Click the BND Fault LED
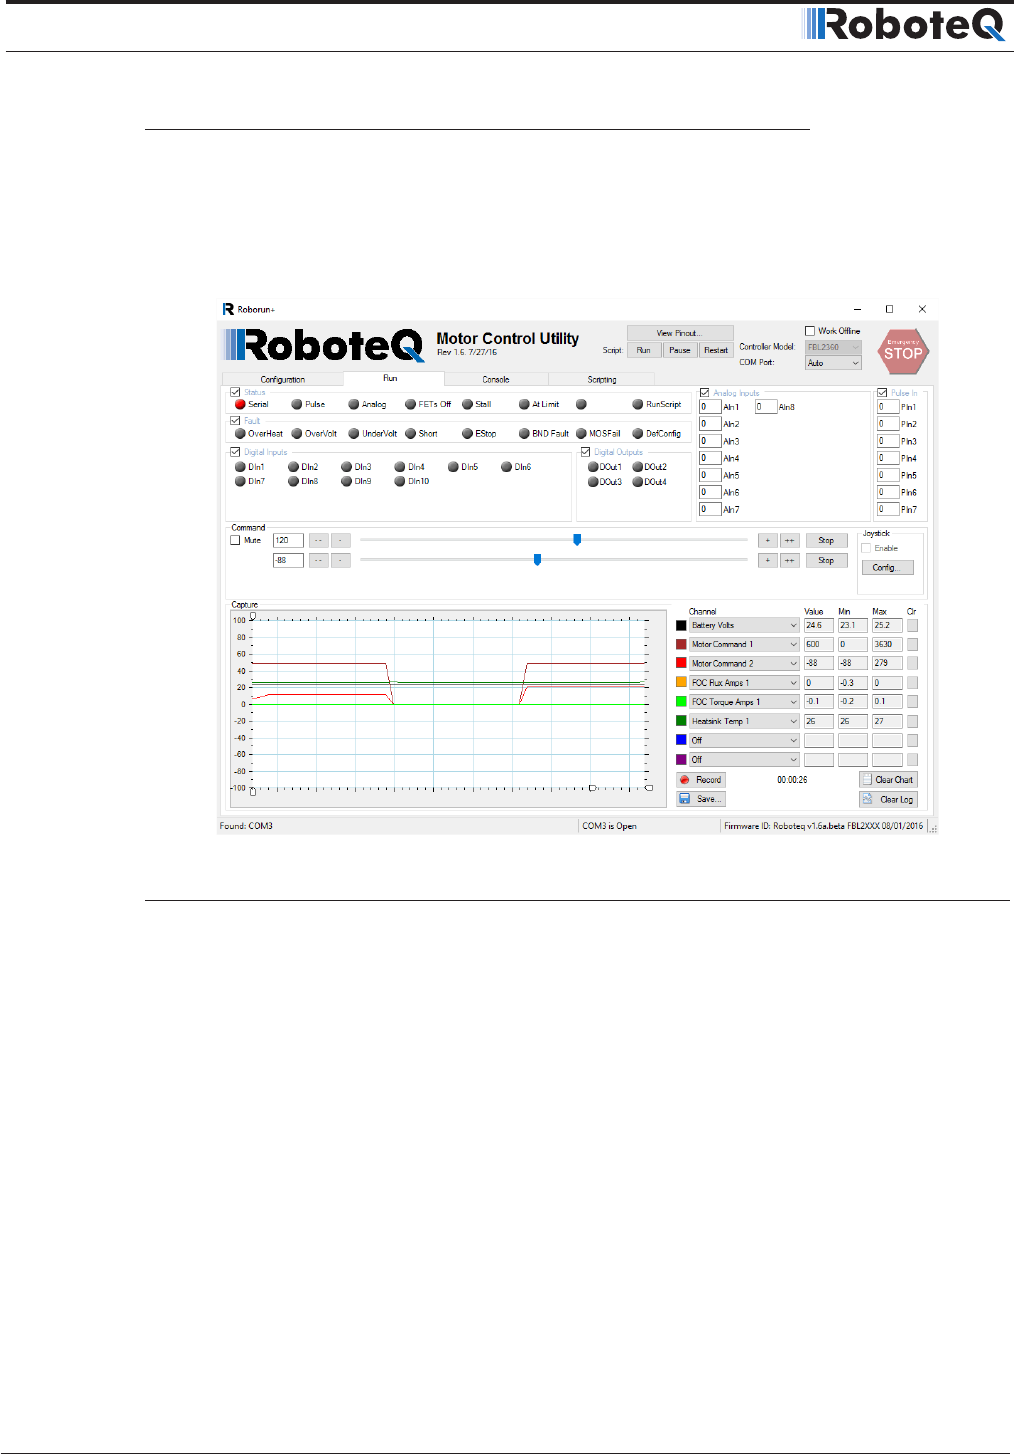The width and height of the screenshot is (1014, 1454). click(524, 433)
